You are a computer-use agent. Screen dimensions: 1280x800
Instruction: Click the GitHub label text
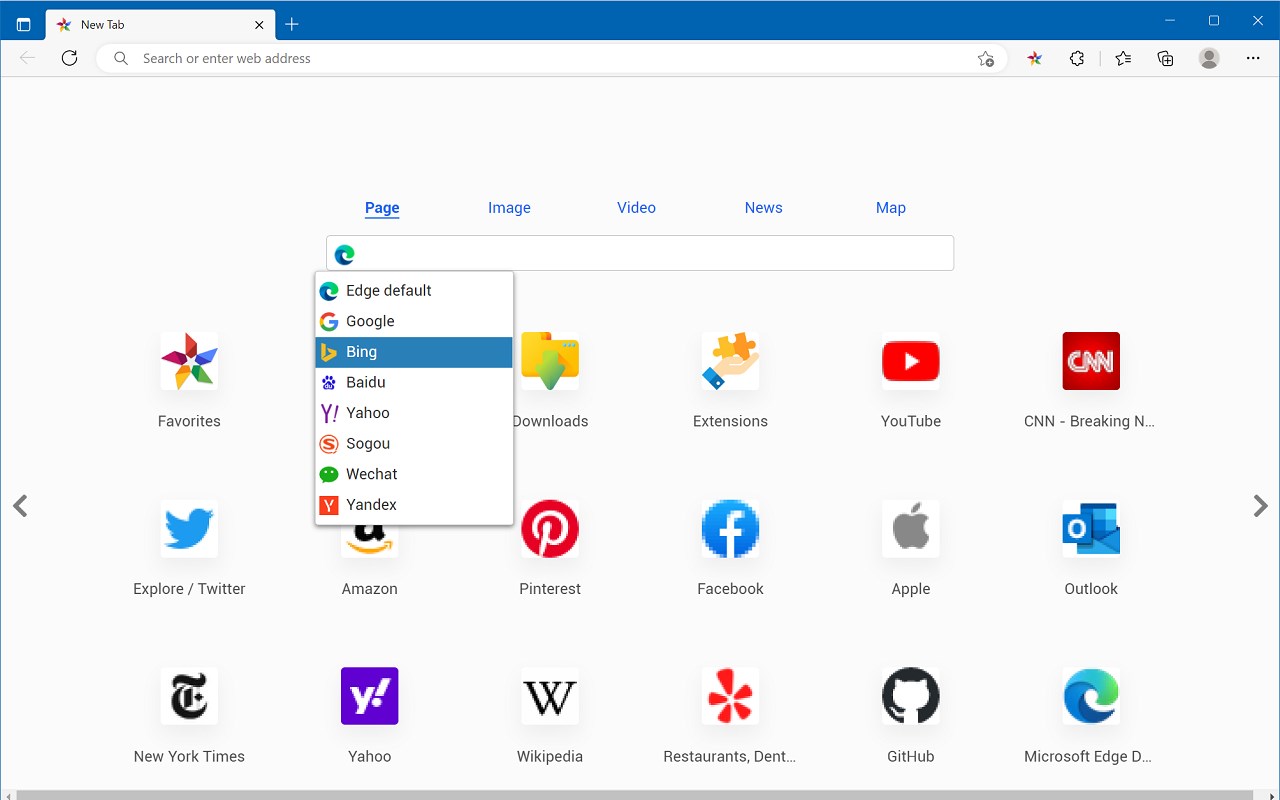[x=911, y=757]
